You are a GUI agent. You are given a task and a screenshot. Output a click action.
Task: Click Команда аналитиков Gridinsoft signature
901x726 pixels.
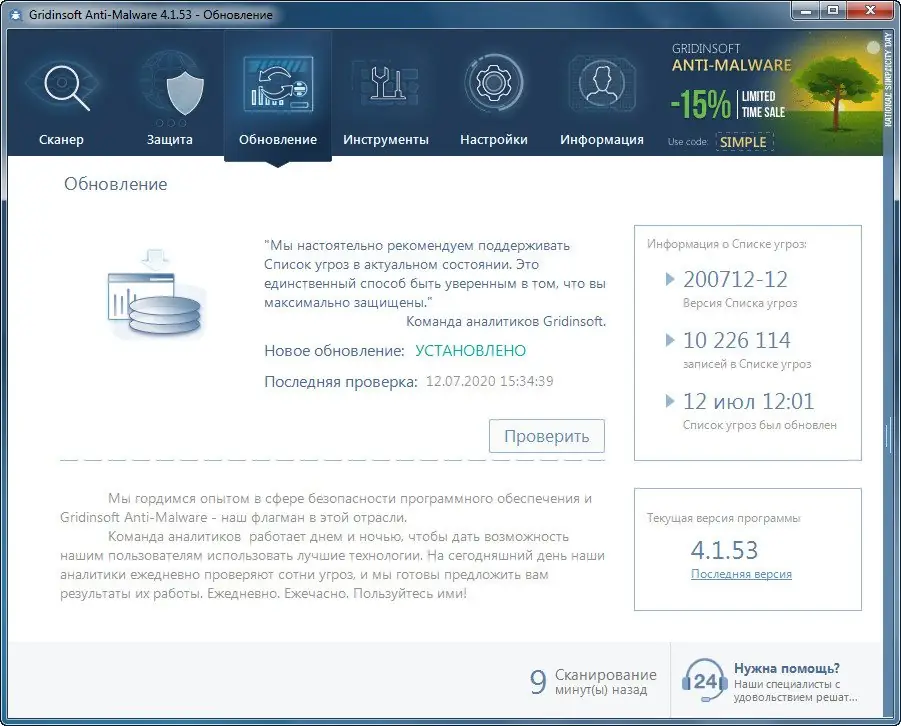(506, 321)
